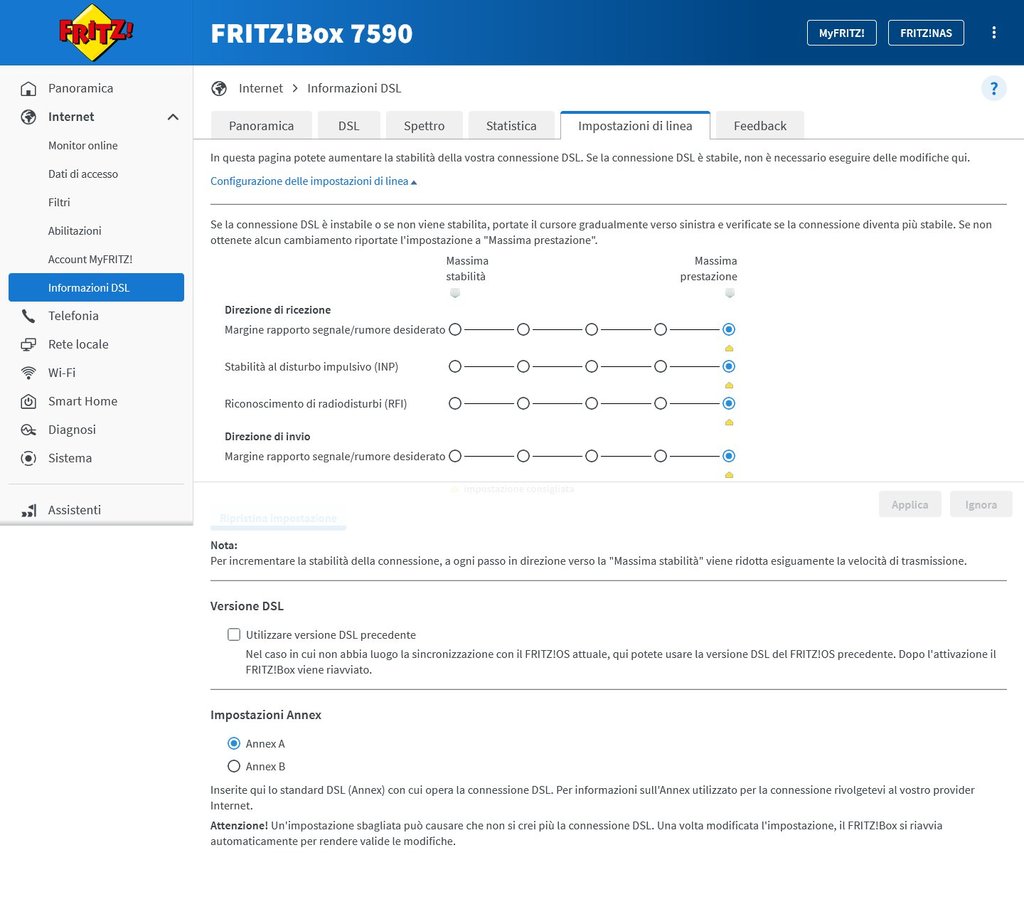Click the Wi-Fi signal icon
This screenshot has height=914, width=1024.
[x=28, y=373]
